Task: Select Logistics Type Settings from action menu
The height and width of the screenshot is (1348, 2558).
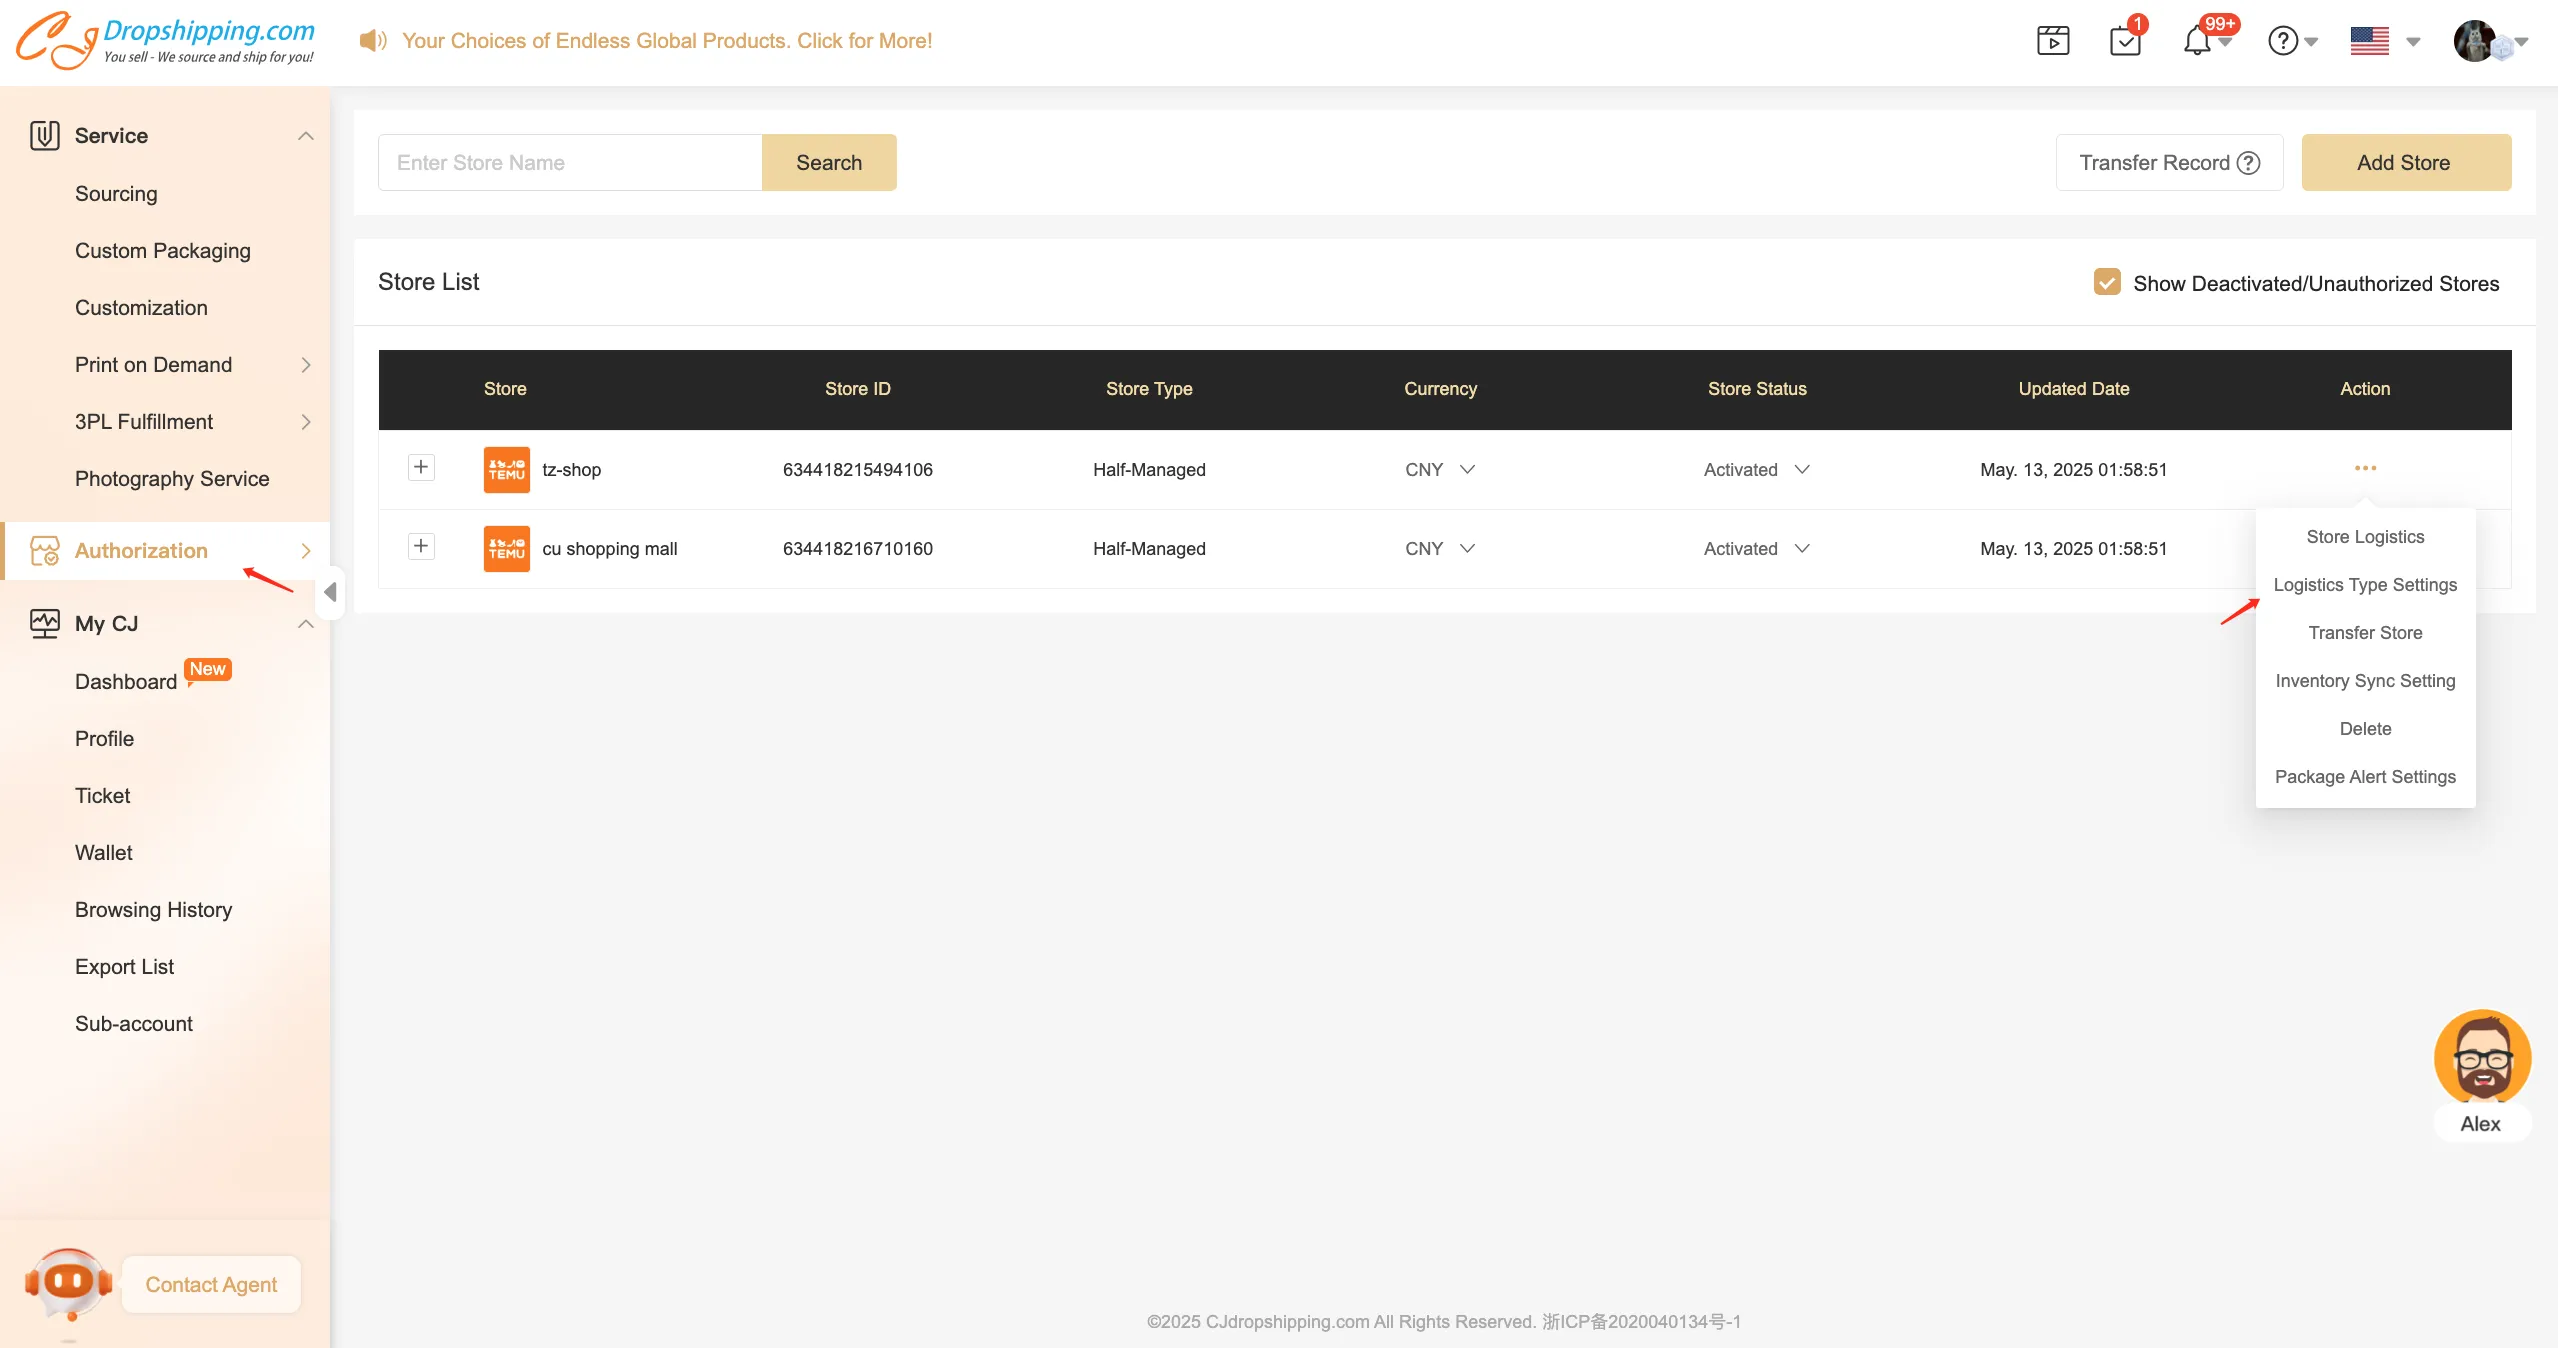Action: (2365, 585)
